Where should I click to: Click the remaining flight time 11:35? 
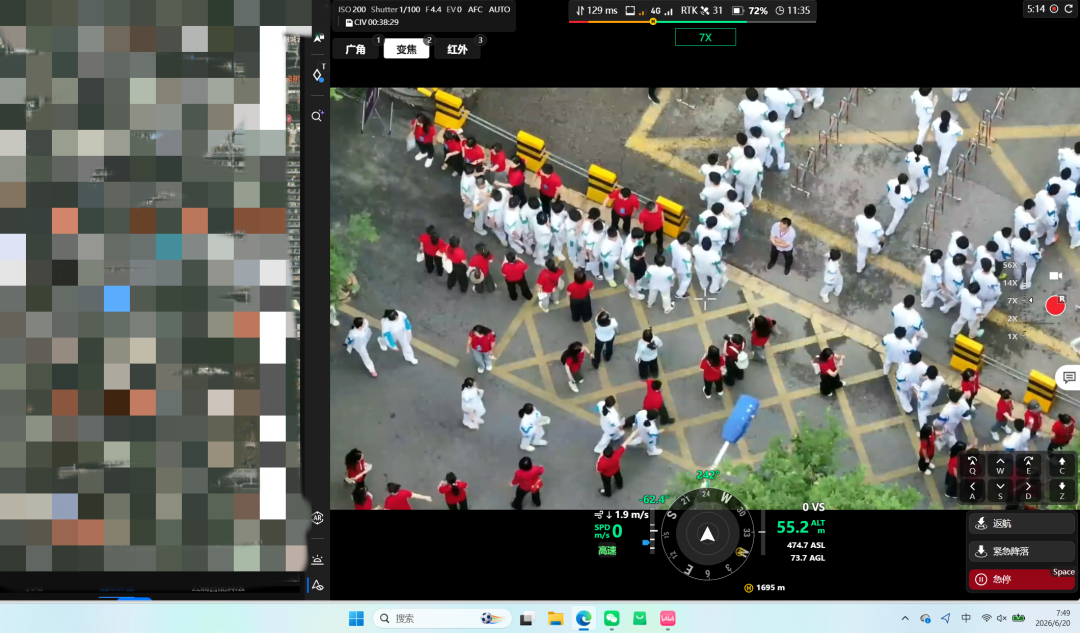click(793, 10)
